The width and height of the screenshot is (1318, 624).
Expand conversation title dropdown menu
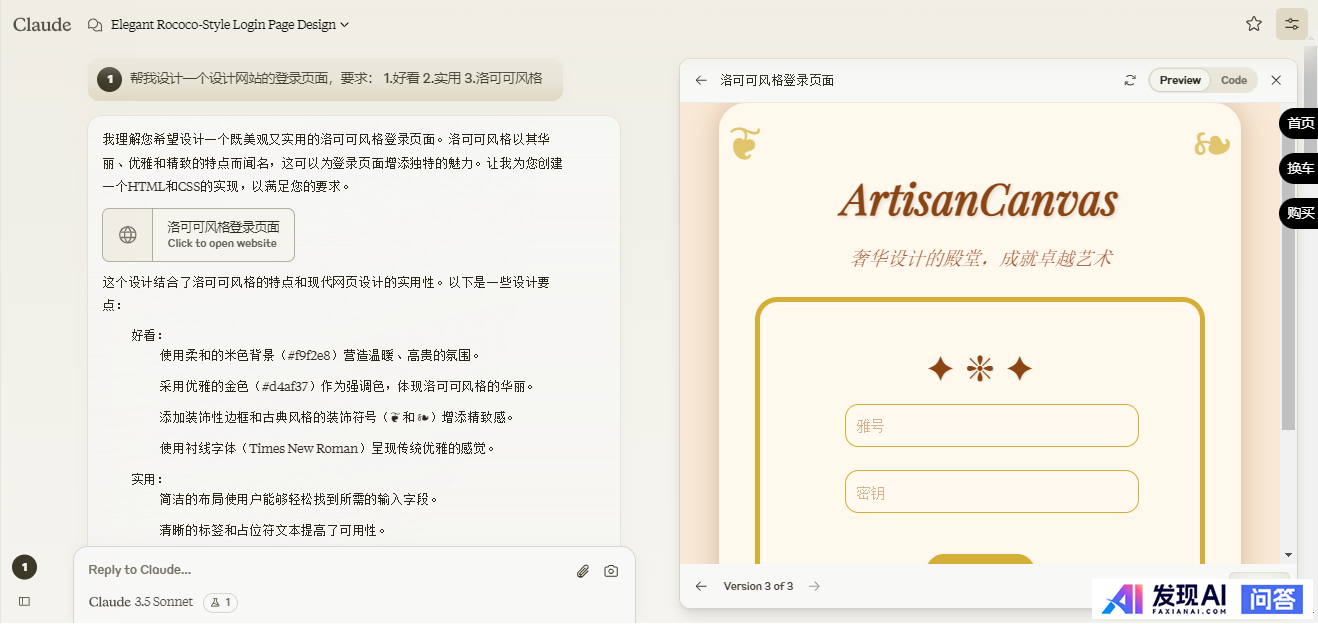coord(345,25)
